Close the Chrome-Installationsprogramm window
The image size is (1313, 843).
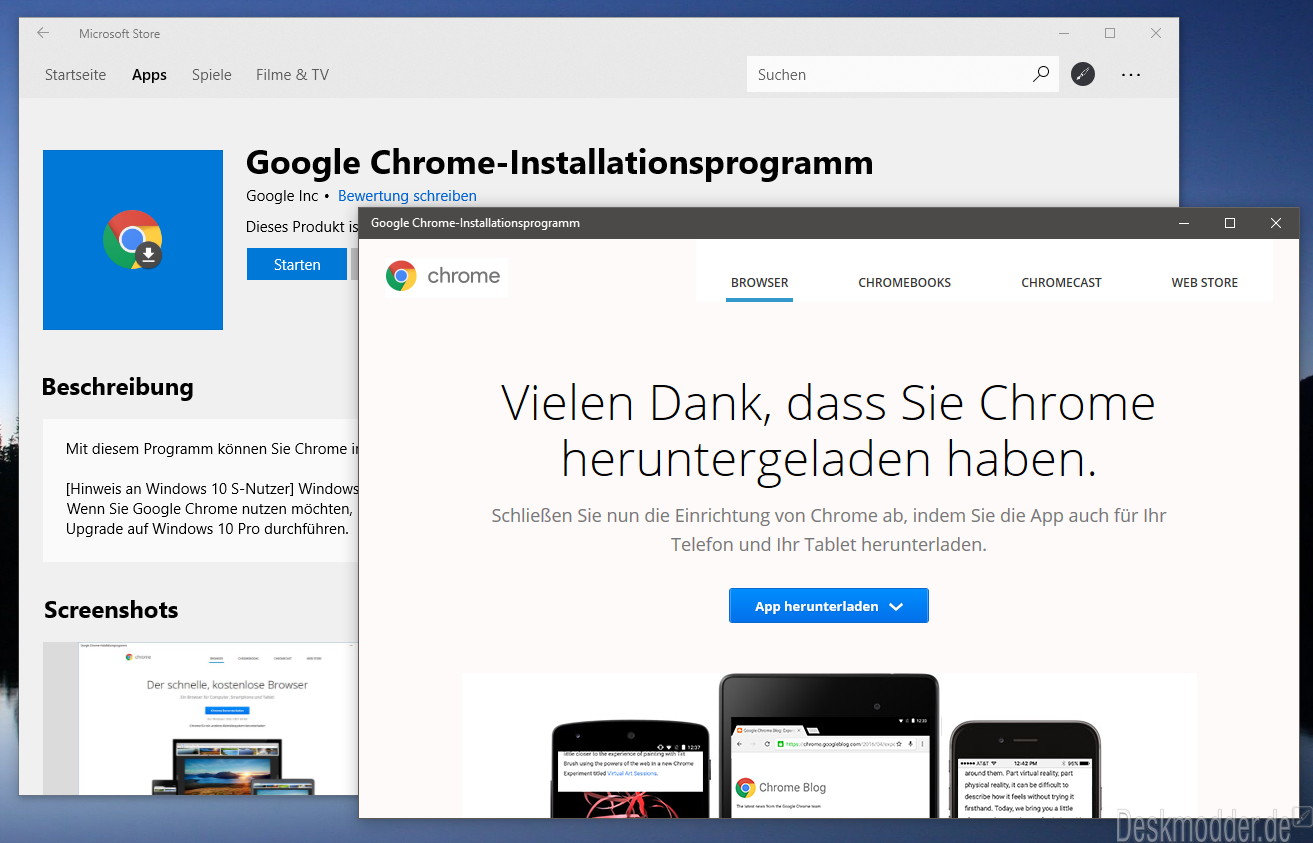[x=1276, y=223]
